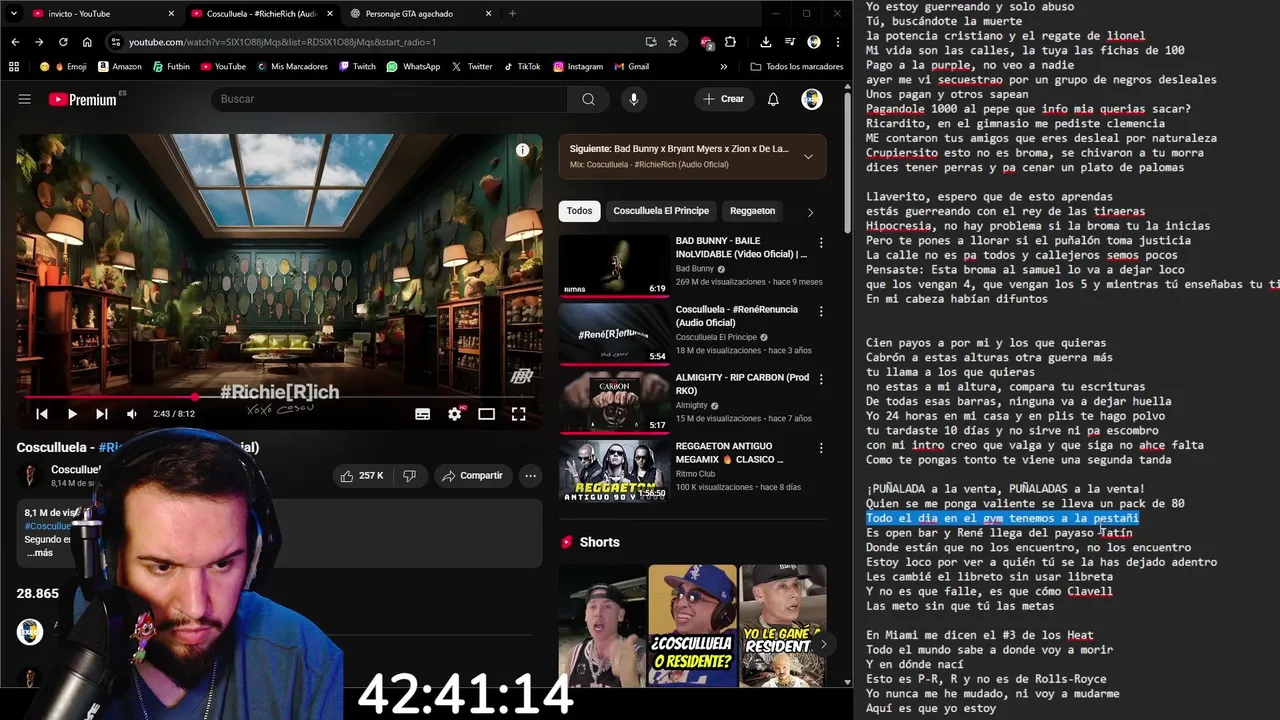Open the WhatsApp bookmark

click(413, 67)
